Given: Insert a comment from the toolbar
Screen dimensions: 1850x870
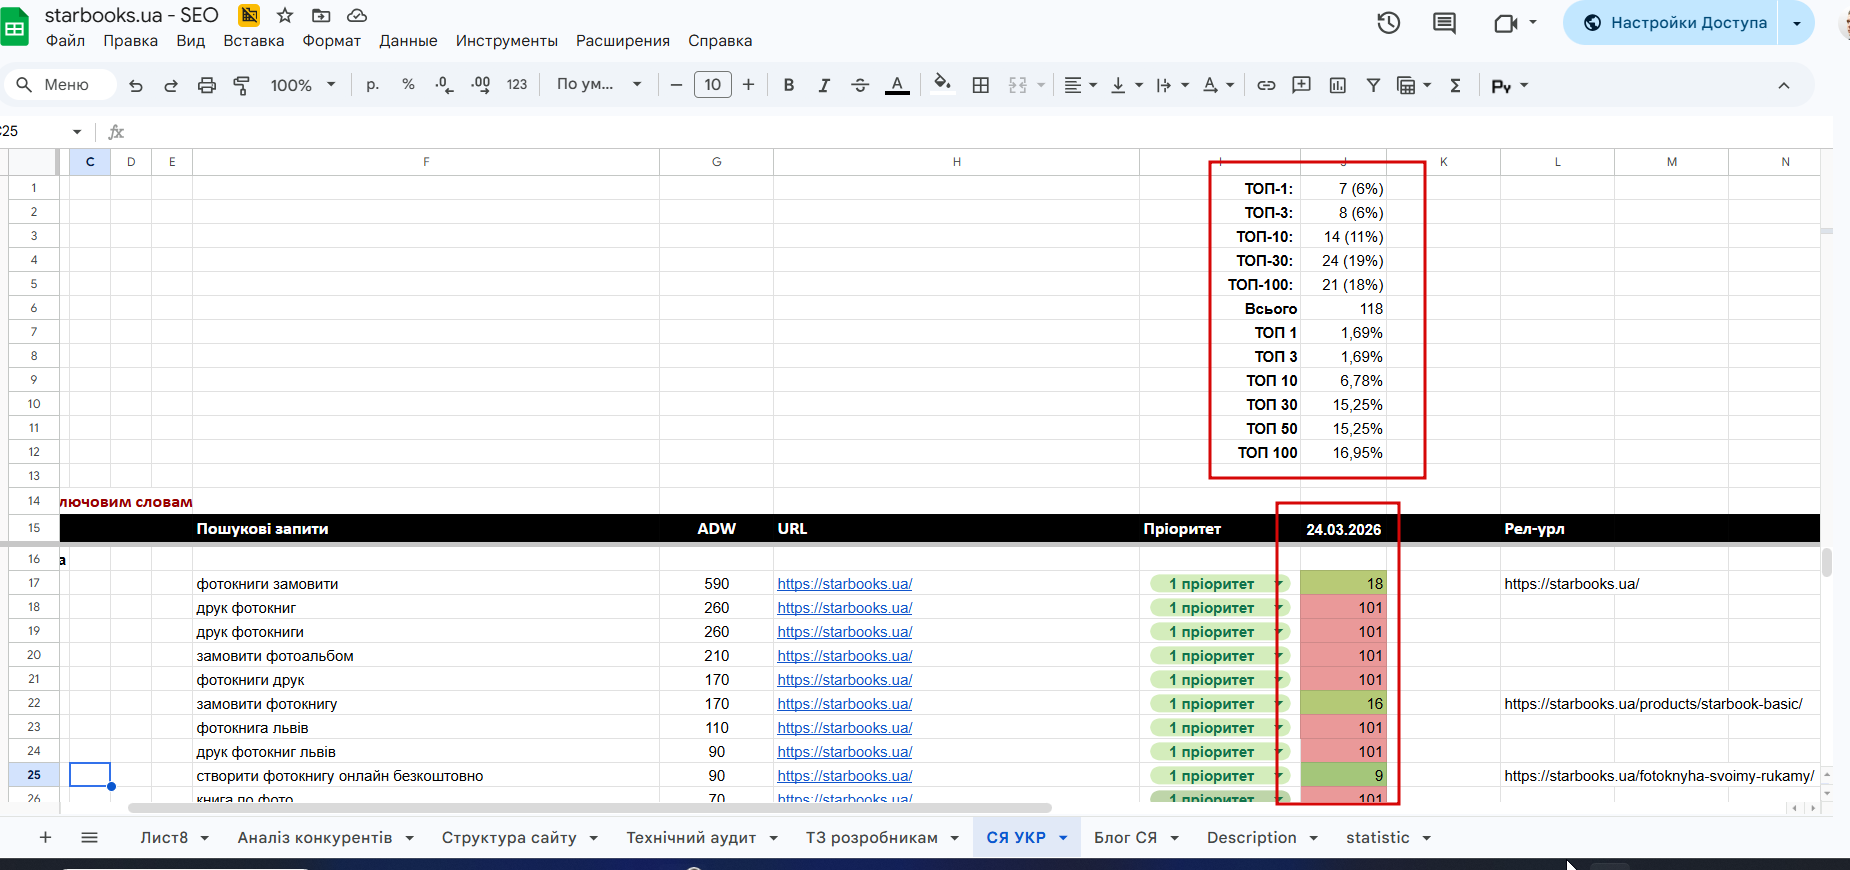Looking at the screenshot, I should [1301, 86].
